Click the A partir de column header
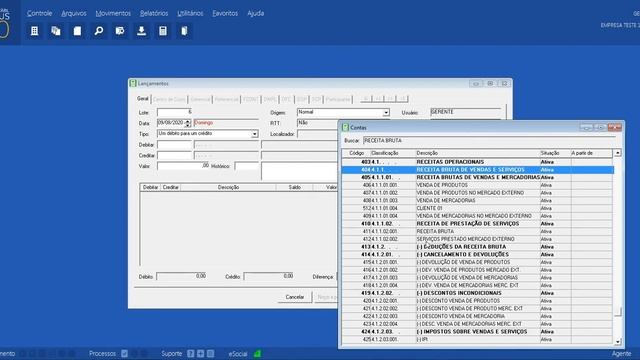The width and height of the screenshot is (640, 360). pyautogui.click(x=591, y=153)
